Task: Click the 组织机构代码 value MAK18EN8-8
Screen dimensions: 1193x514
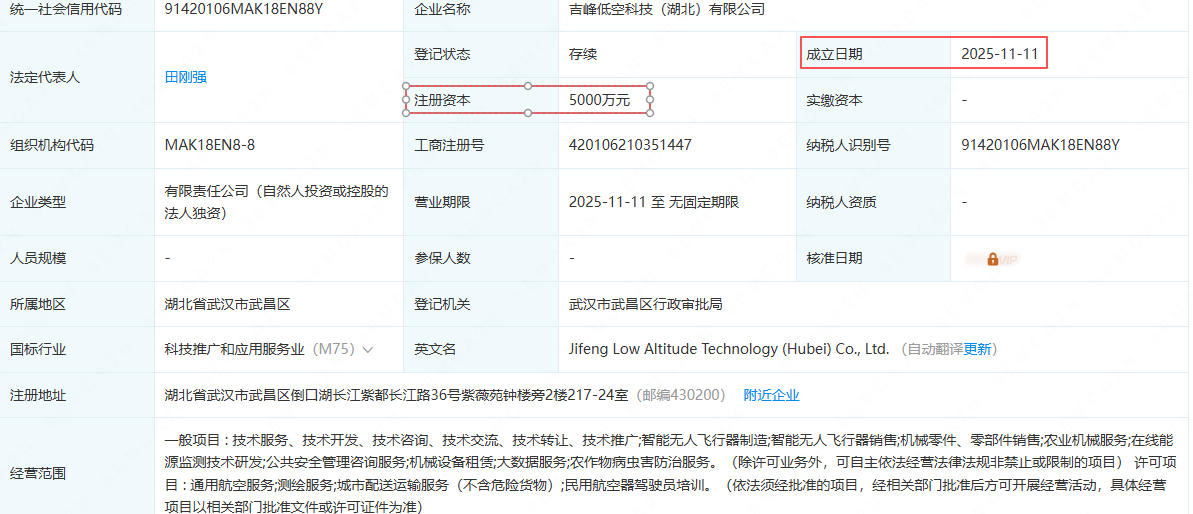Action: pyautogui.click(x=210, y=145)
